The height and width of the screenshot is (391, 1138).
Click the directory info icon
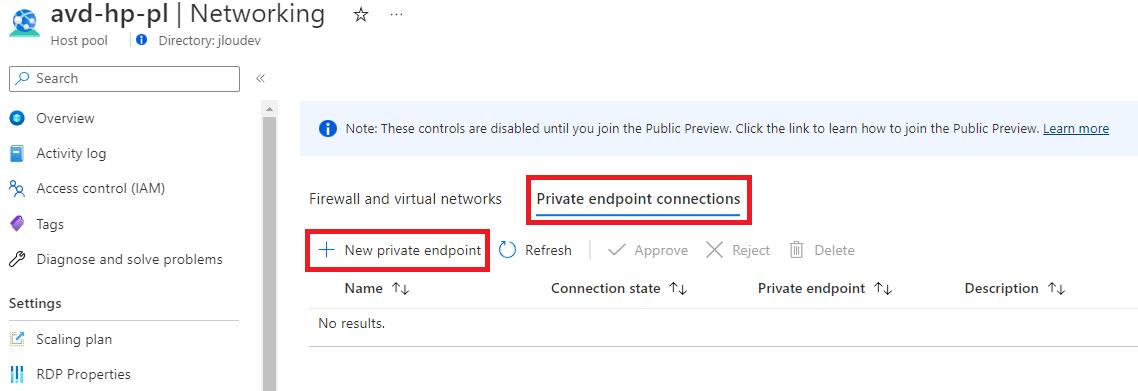[x=142, y=40]
